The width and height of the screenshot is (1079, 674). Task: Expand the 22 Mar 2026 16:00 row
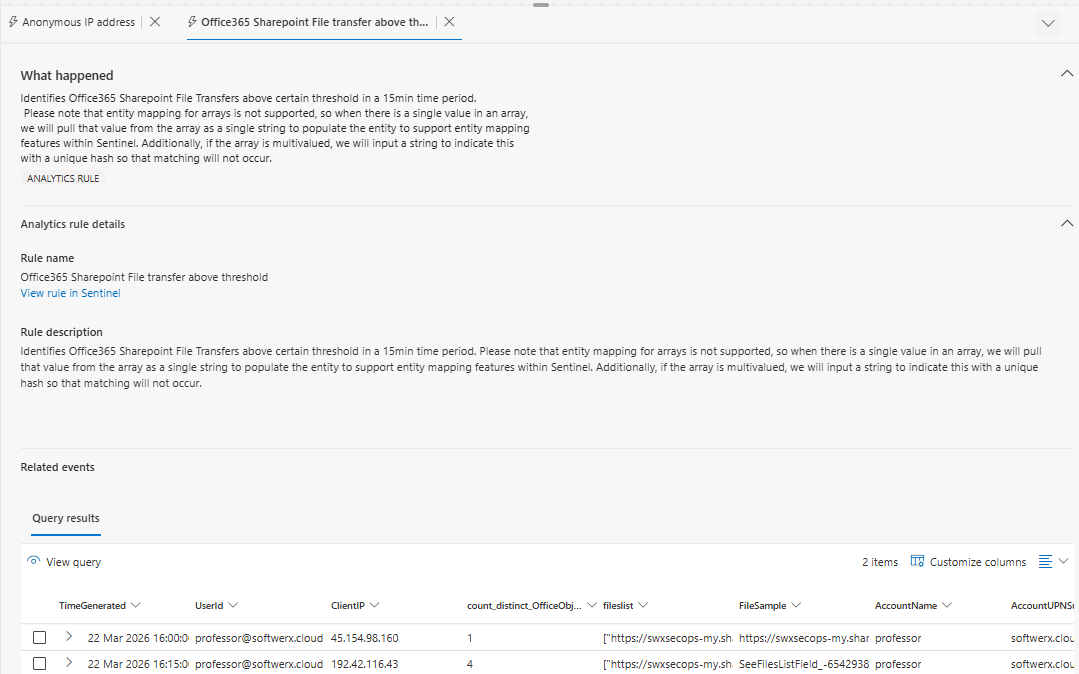click(x=69, y=637)
